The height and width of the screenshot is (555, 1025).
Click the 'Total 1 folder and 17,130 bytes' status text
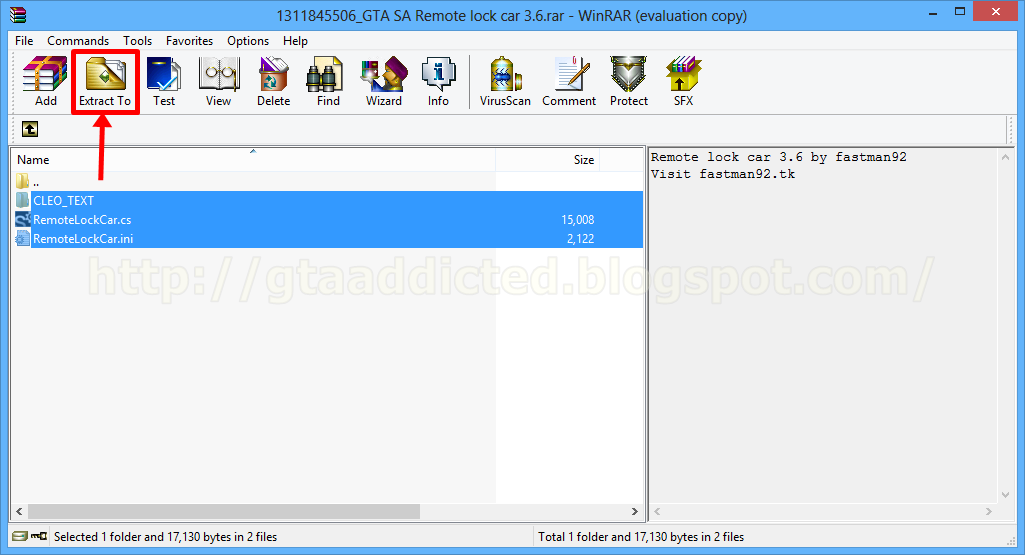(x=641, y=537)
